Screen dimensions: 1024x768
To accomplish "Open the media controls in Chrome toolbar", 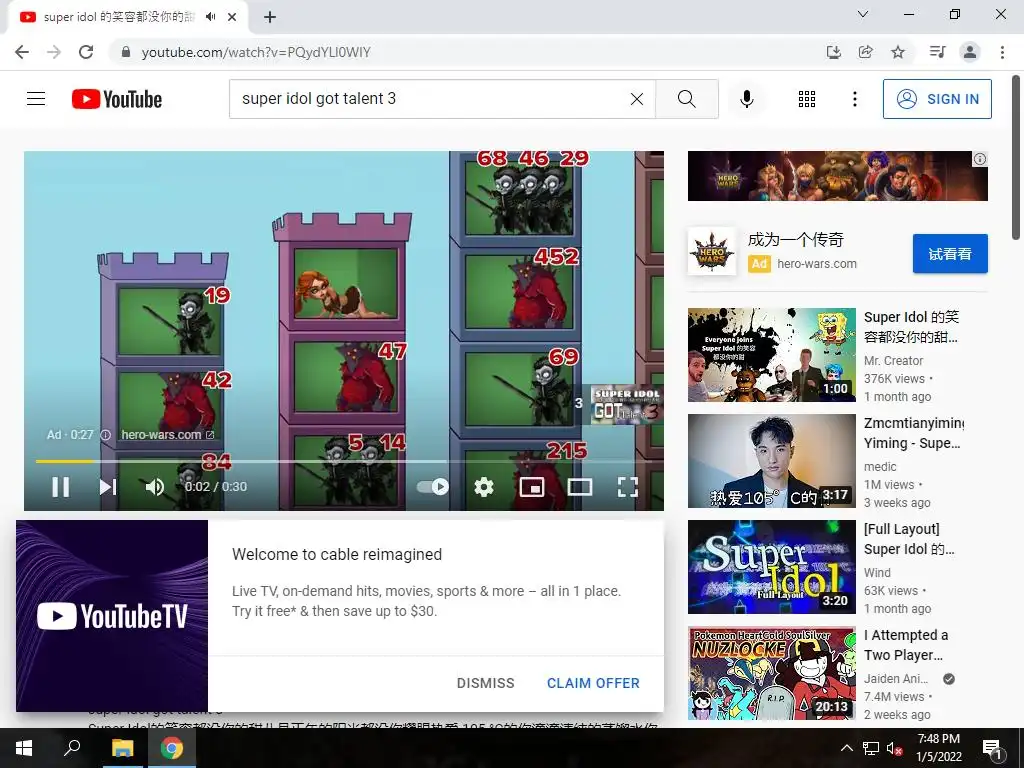I will click(937, 52).
